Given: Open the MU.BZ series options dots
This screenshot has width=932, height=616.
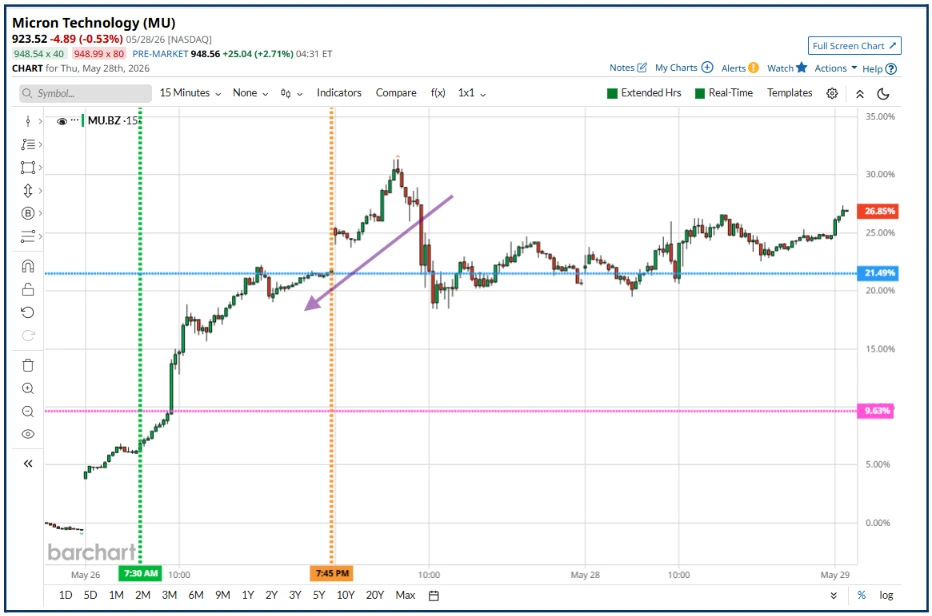Looking at the screenshot, I should 74,121.
